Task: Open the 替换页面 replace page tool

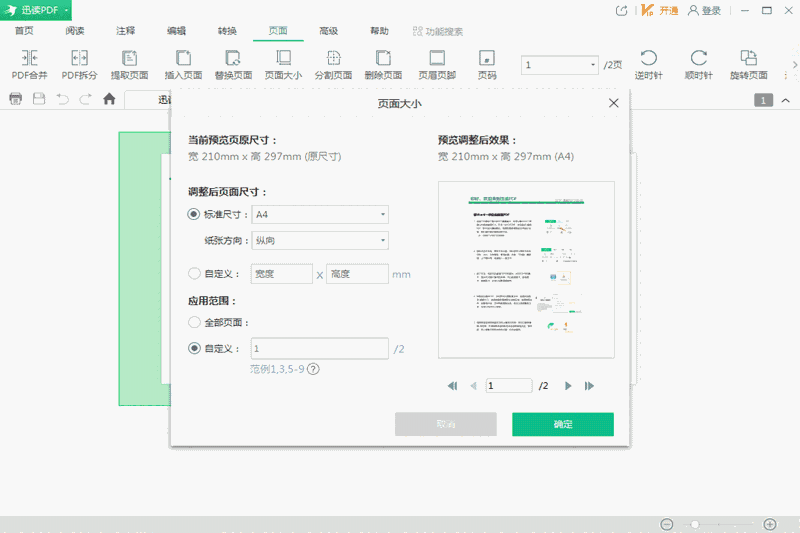Action: point(232,59)
